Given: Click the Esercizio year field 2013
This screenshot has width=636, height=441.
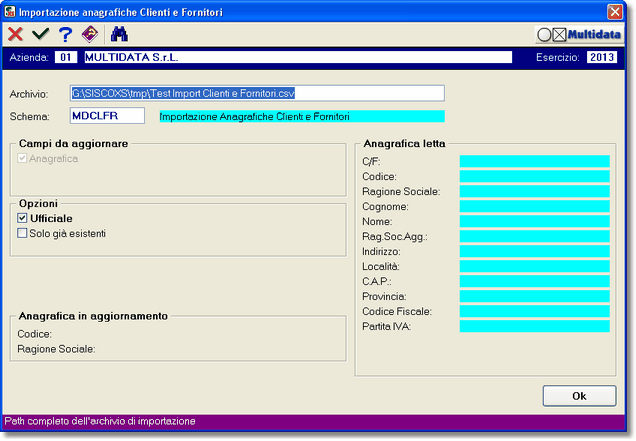Looking at the screenshot, I should pos(602,57).
